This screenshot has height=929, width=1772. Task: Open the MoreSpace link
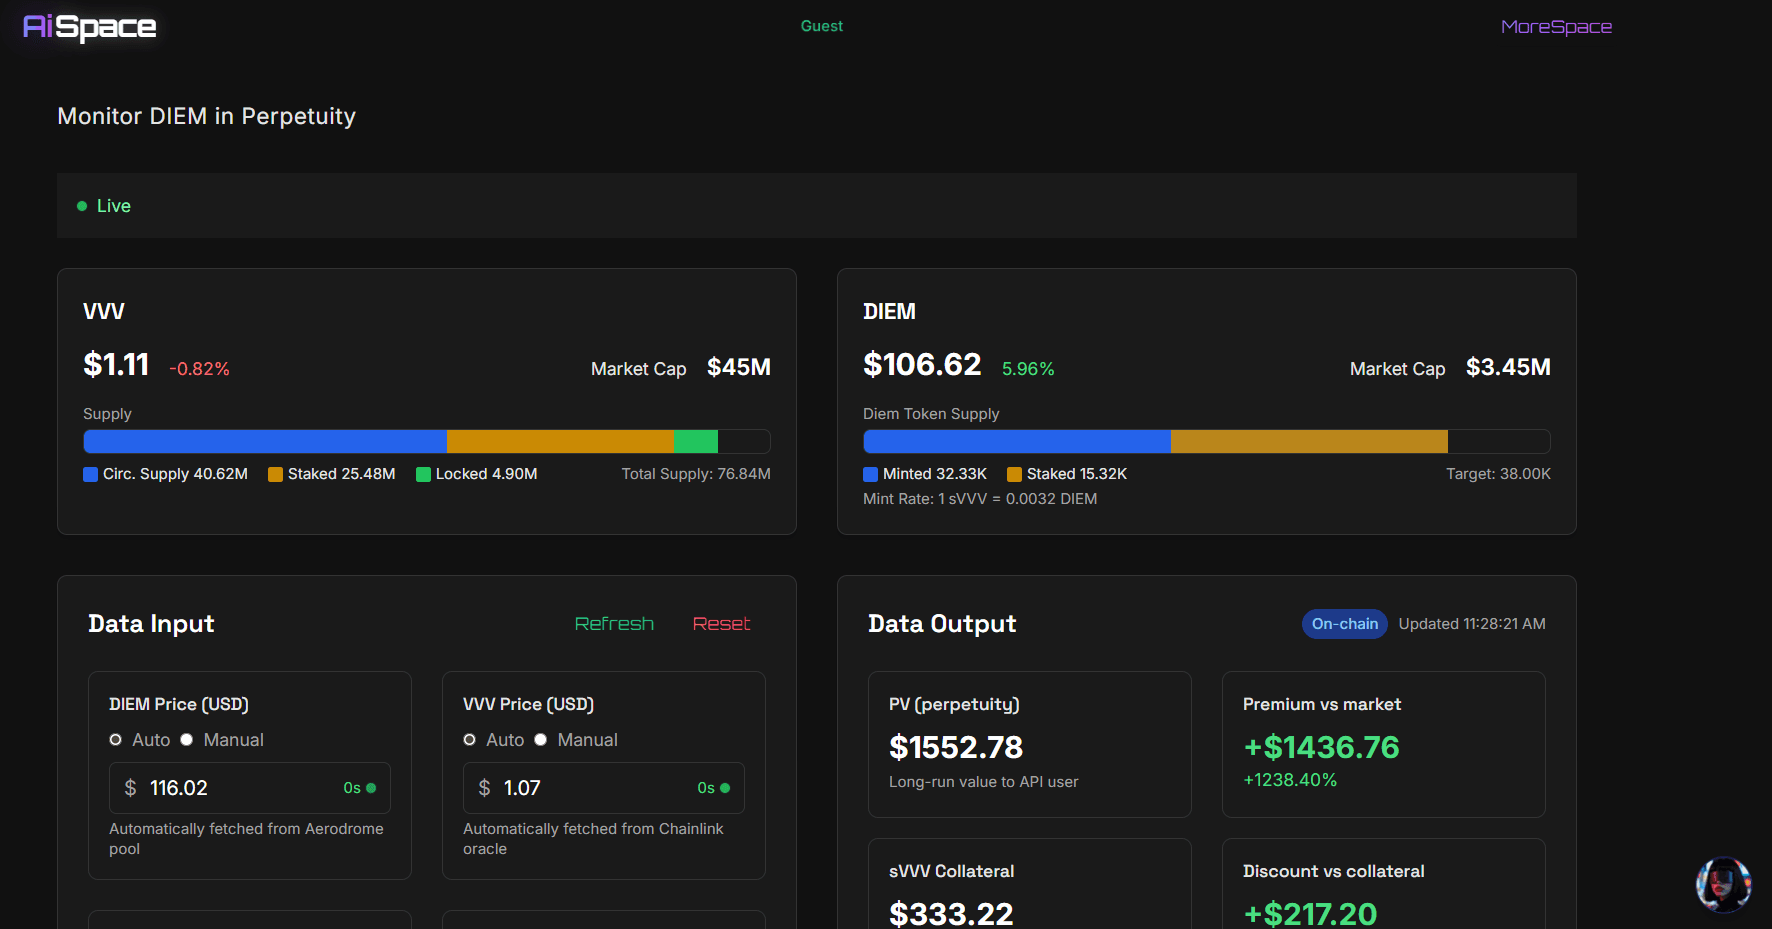[1556, 27]
